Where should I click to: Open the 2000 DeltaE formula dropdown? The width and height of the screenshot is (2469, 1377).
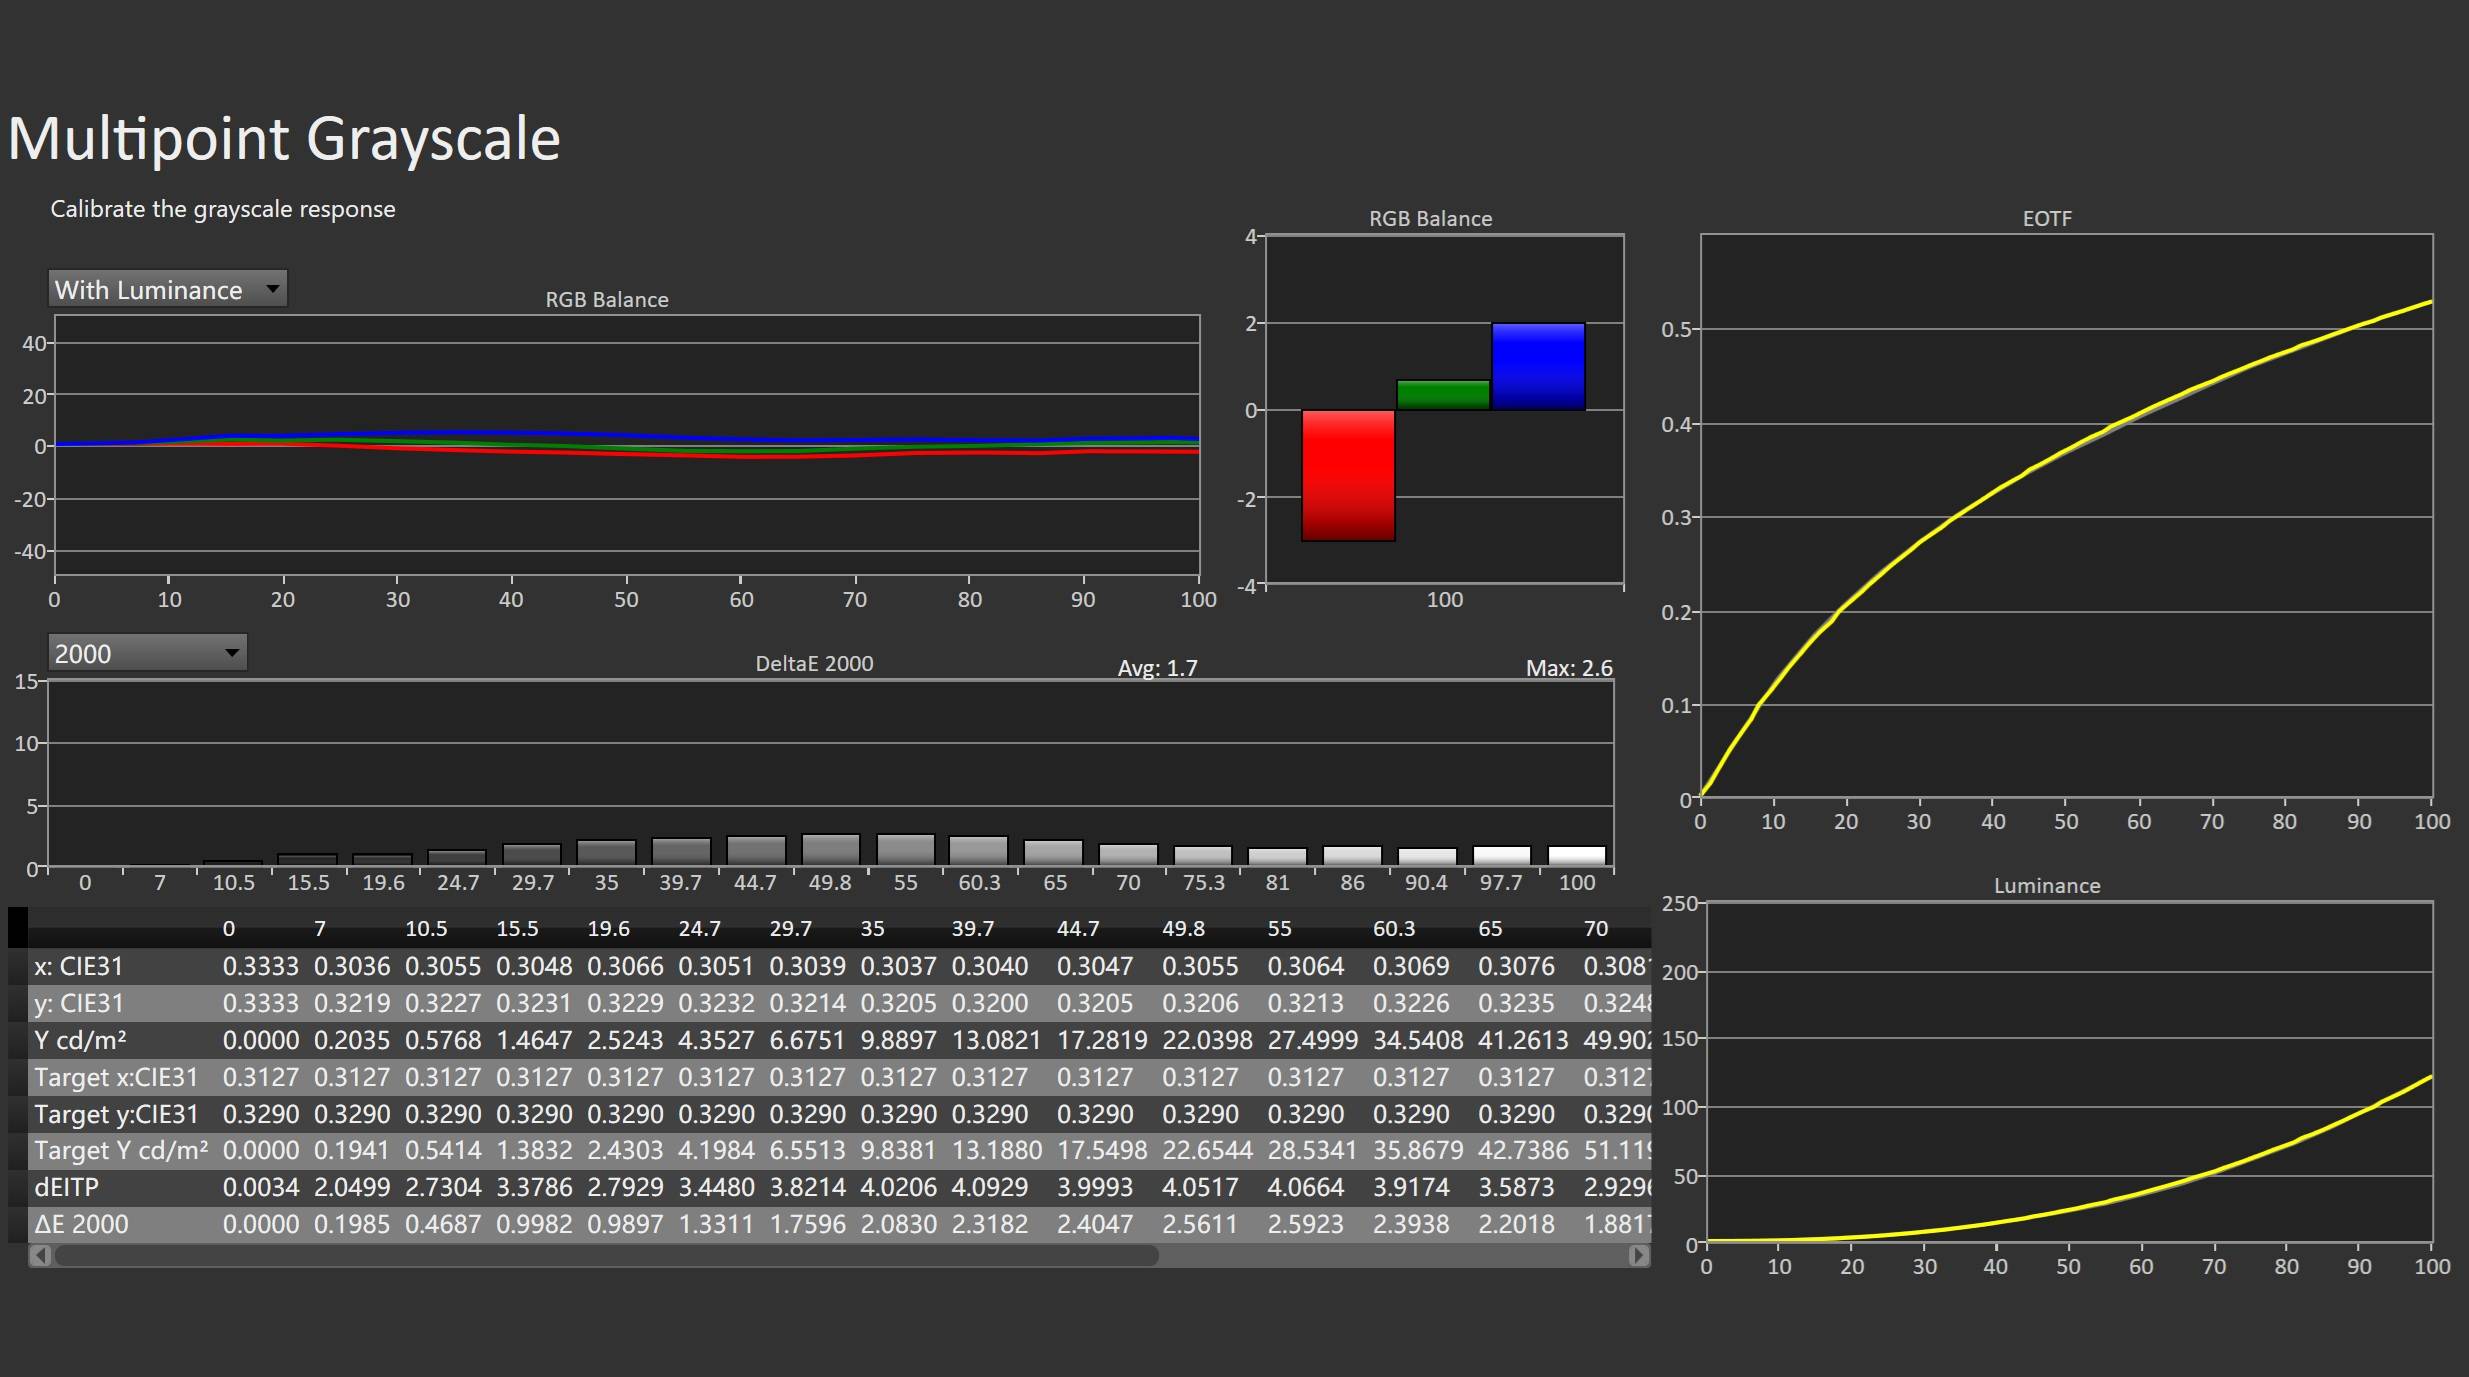coord(147,654)
